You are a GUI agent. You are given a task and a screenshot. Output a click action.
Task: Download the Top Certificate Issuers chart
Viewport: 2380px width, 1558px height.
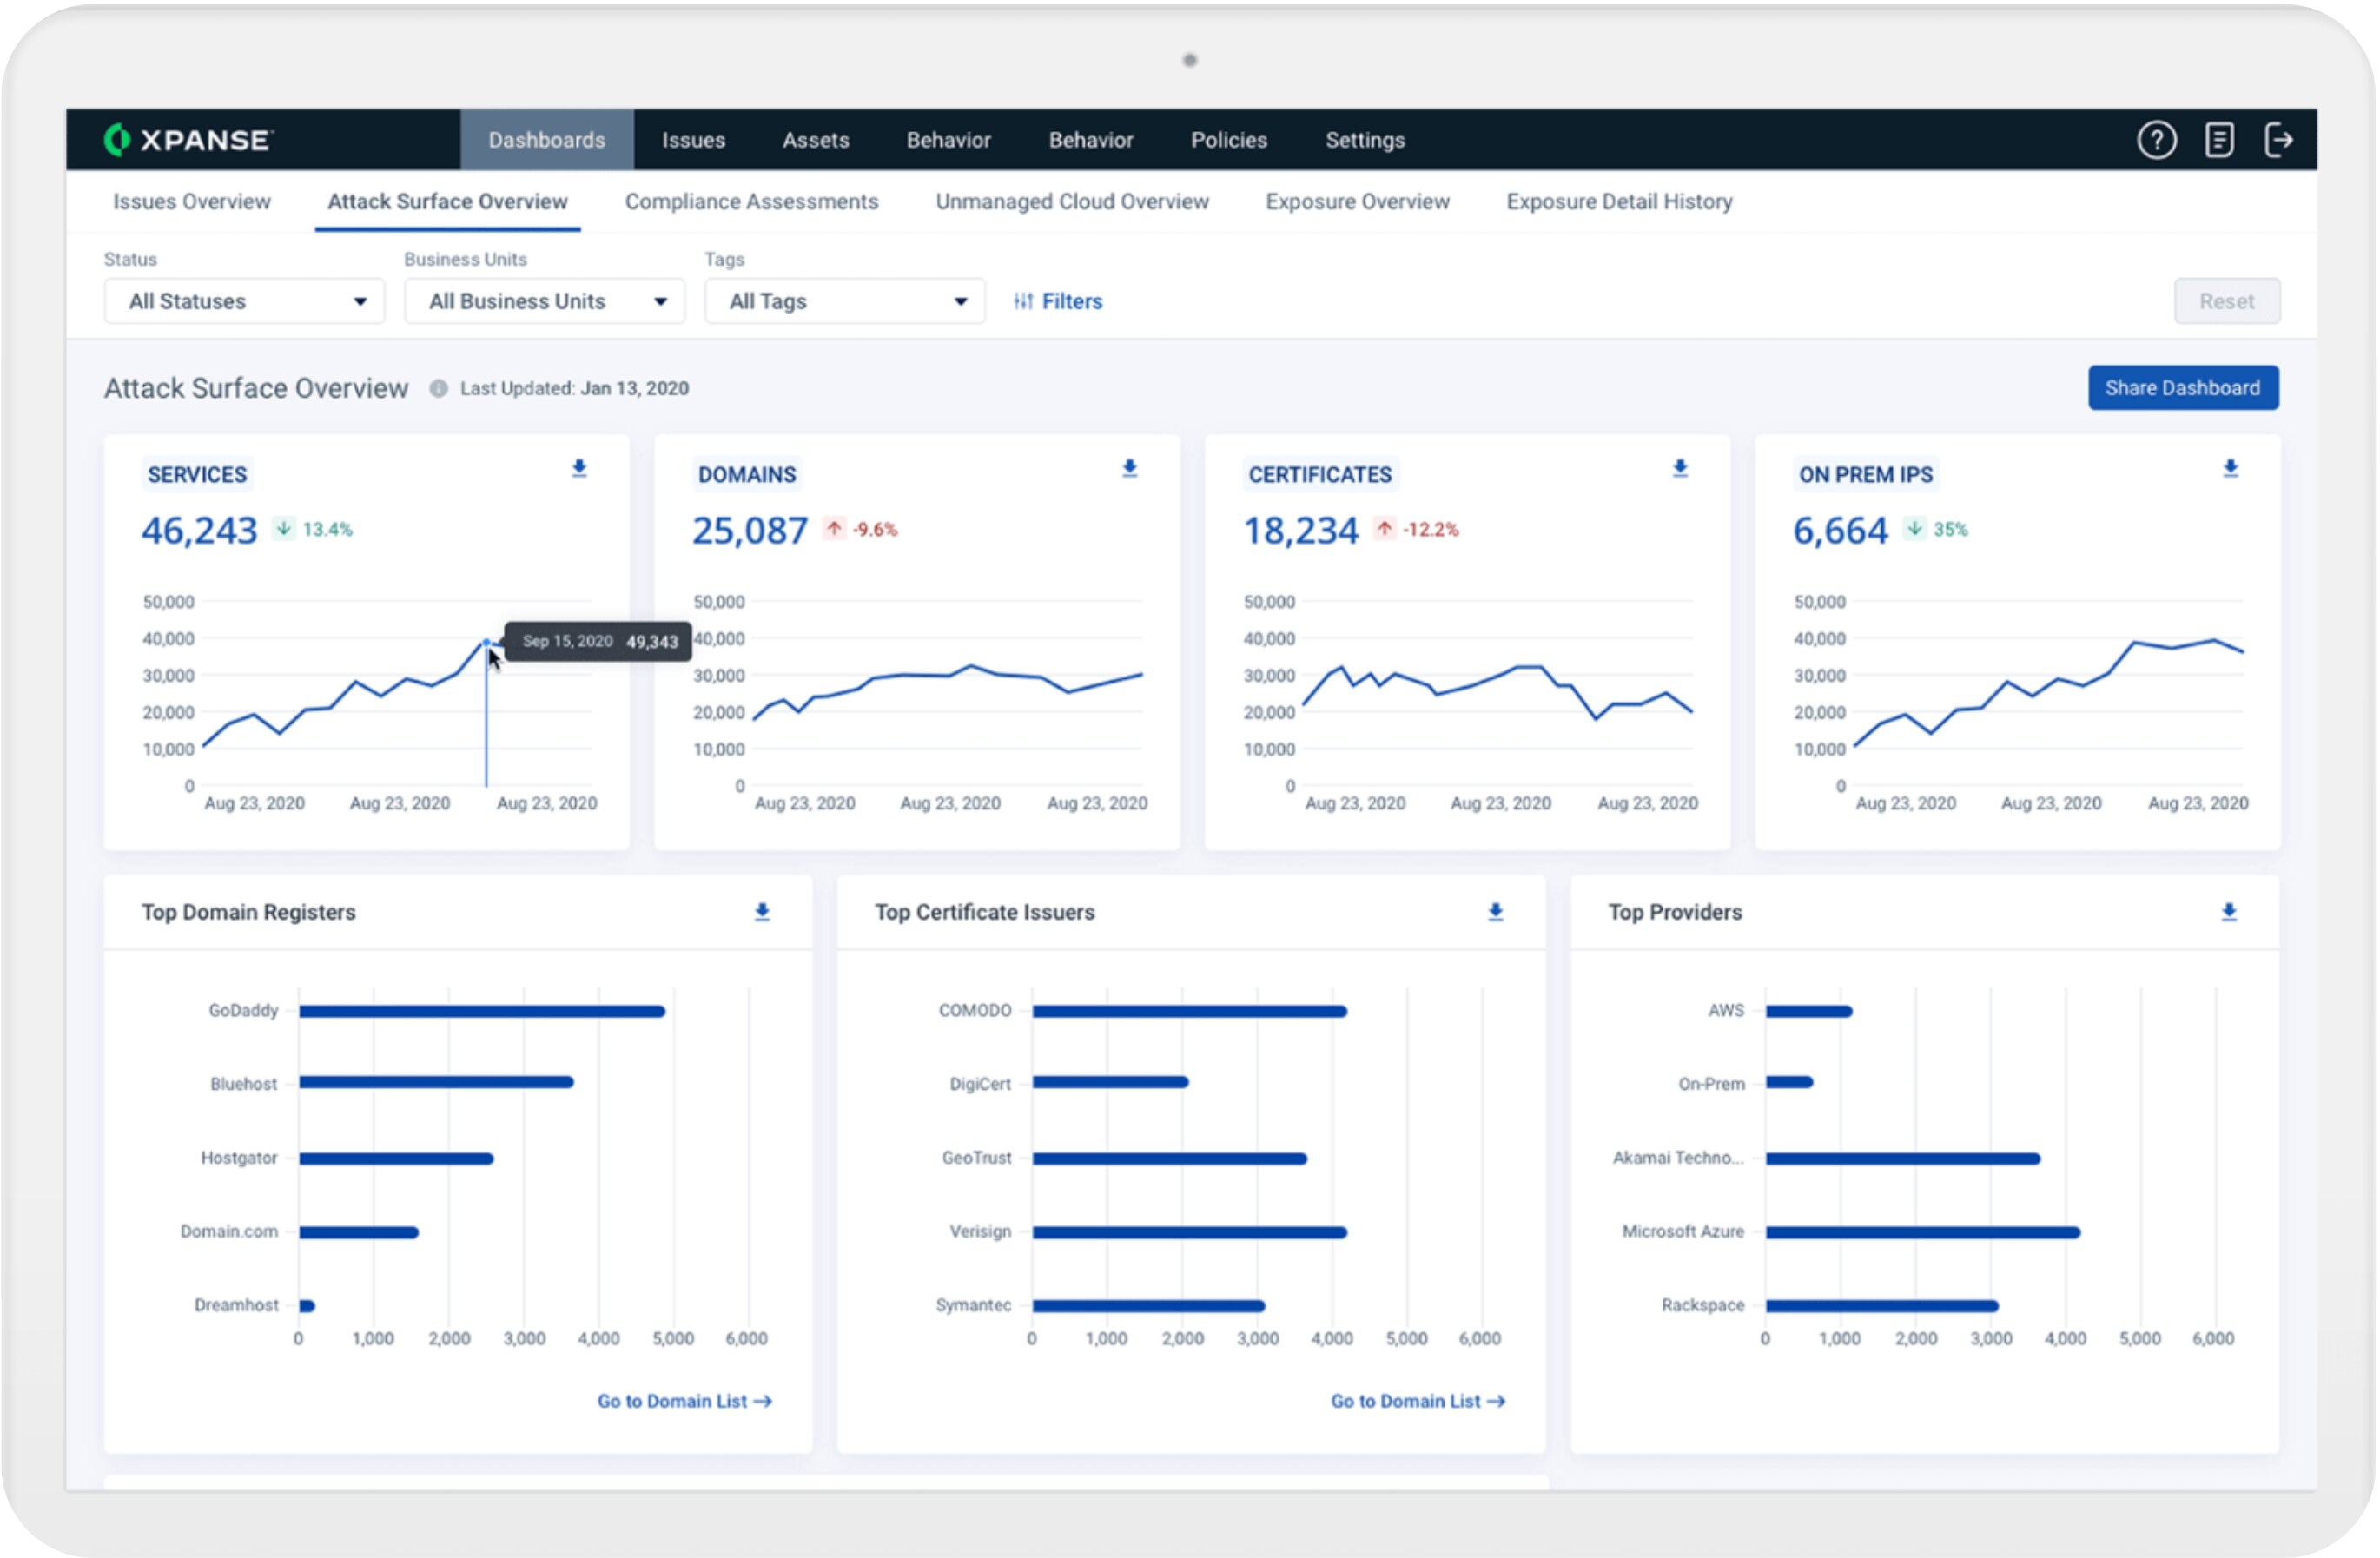point(1495,912)
